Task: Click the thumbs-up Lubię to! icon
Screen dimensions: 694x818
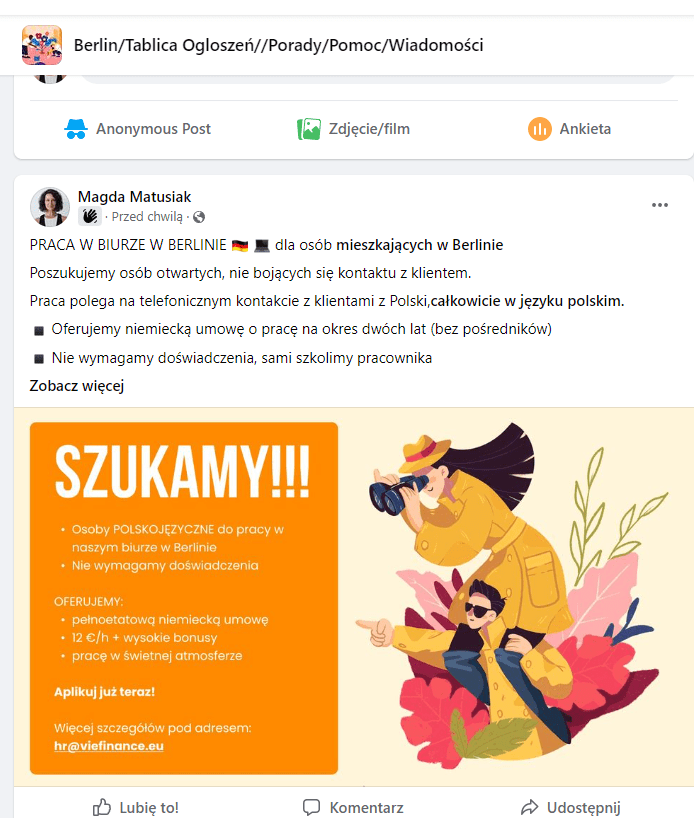Action: [x=102, y=807]
